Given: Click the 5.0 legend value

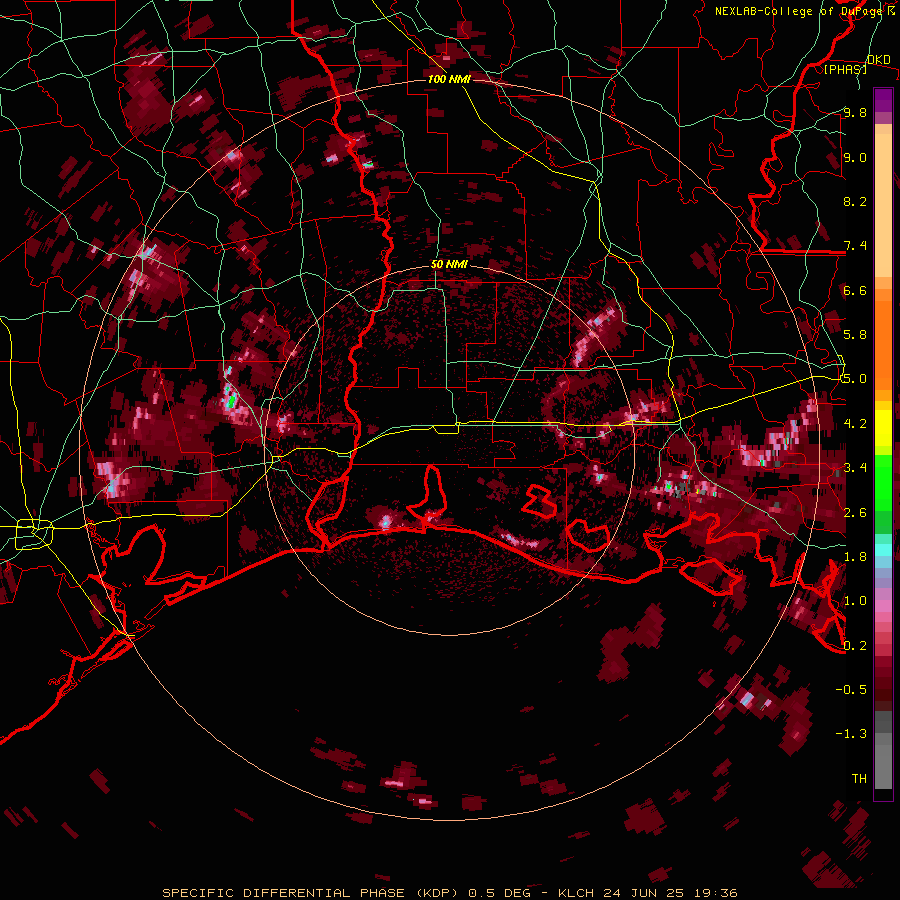Looking at the screenshot, I should pos(855,379).
